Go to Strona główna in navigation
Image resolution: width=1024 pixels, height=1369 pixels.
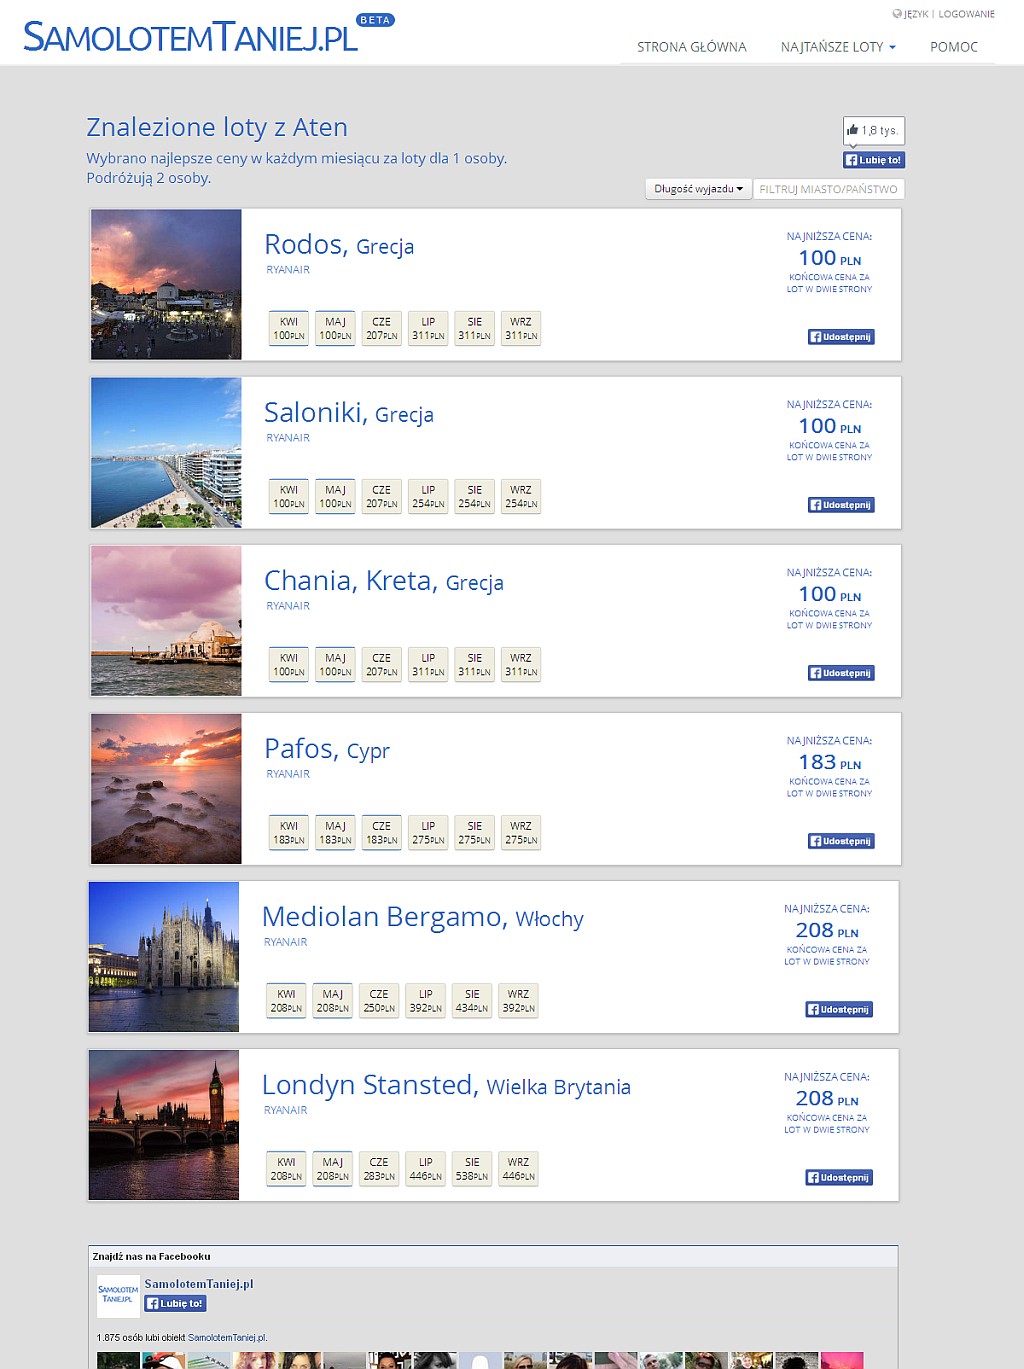(692, 47)
